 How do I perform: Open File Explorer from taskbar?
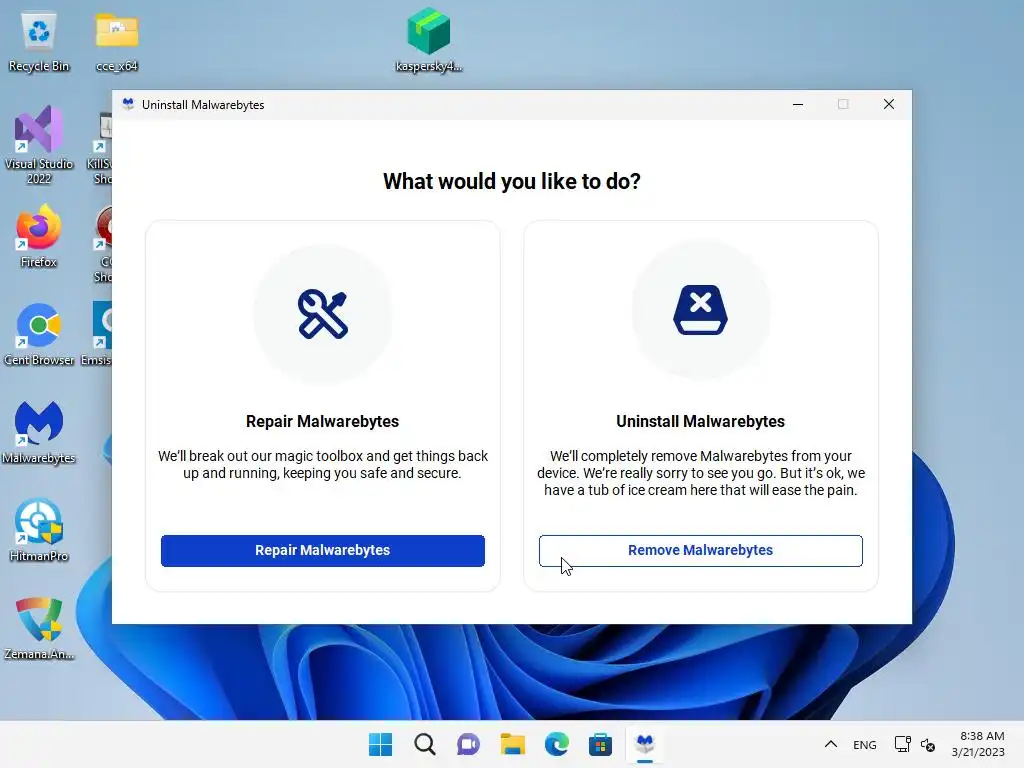(513, 744)
